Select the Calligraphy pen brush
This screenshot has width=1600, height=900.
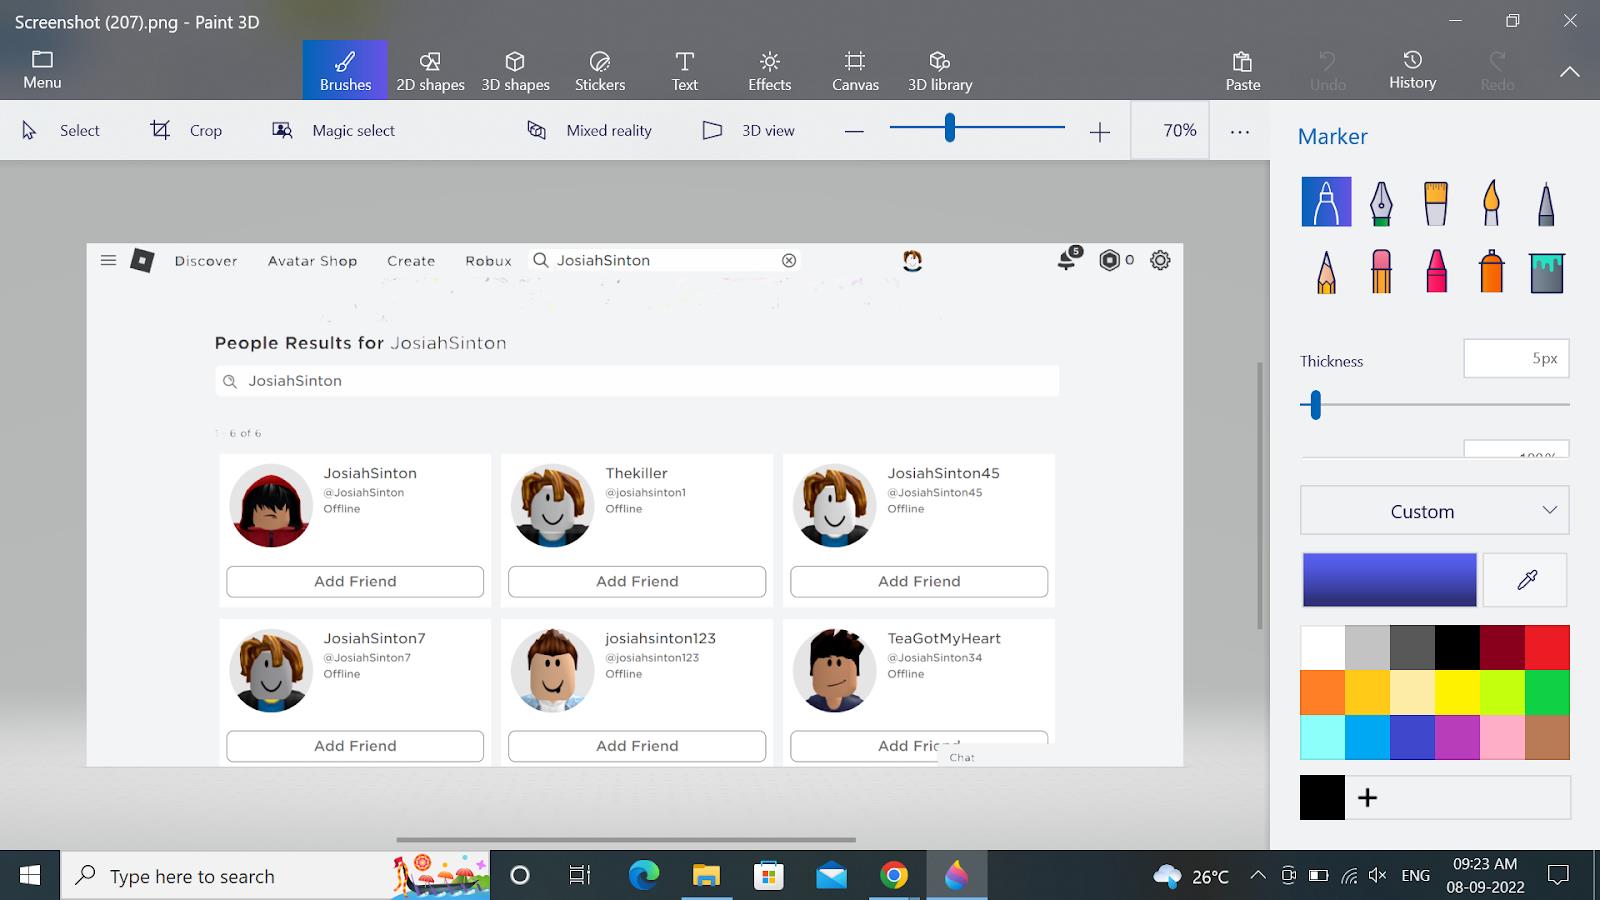[x=1381, y=203]
